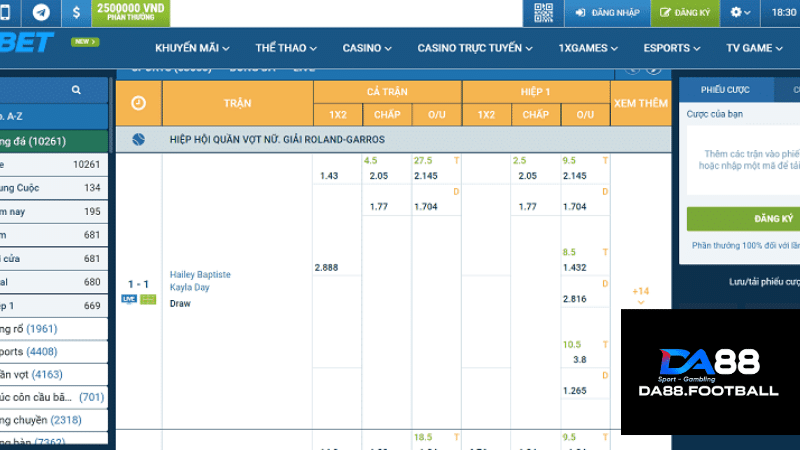Image resolution: width=800 pixels, height=450 pixels.
Task: Select the 1.43 odds in 1X2 column
Action: pos(329,176)
